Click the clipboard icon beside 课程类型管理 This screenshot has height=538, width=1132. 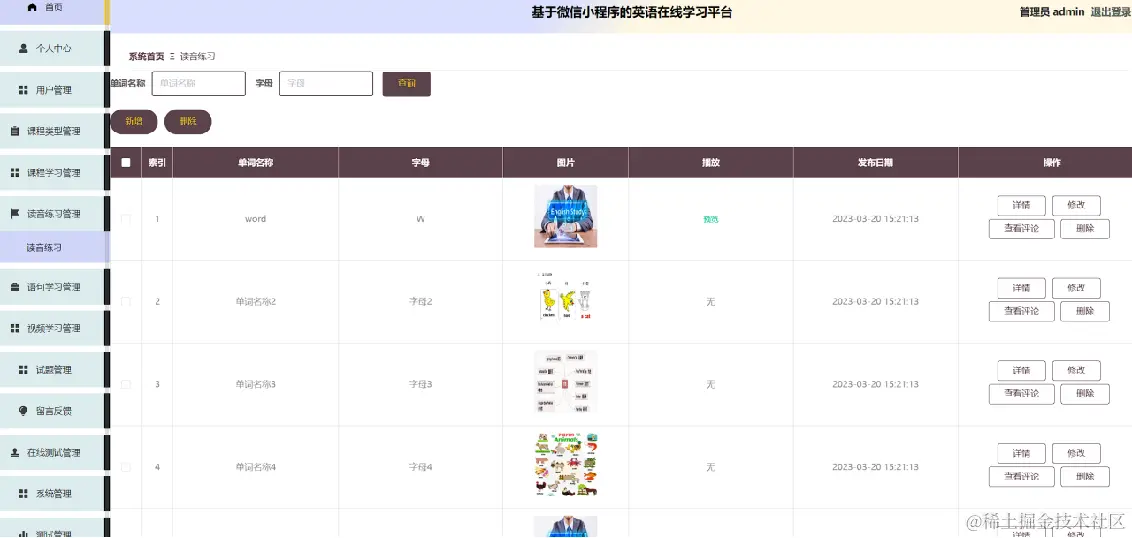pyautogui.click(x=14, y=131)
